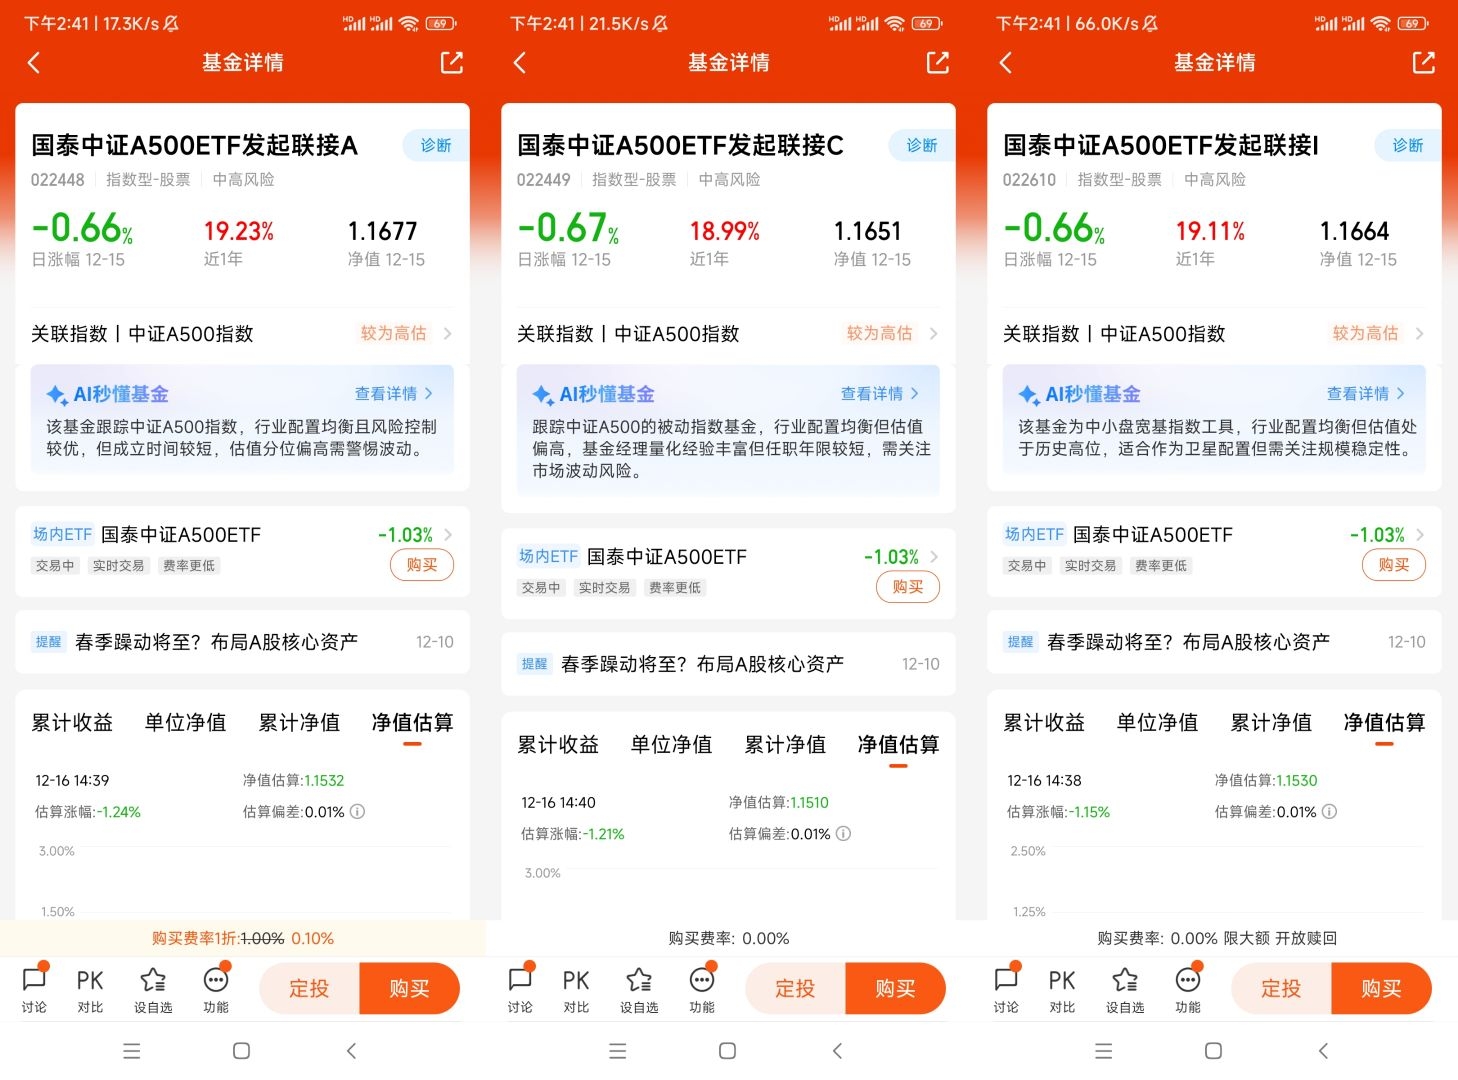Select 累计收益 tab on 联接I screen
Viewport: 1458px width, 1080px height.
click(x=1044, y=723)
